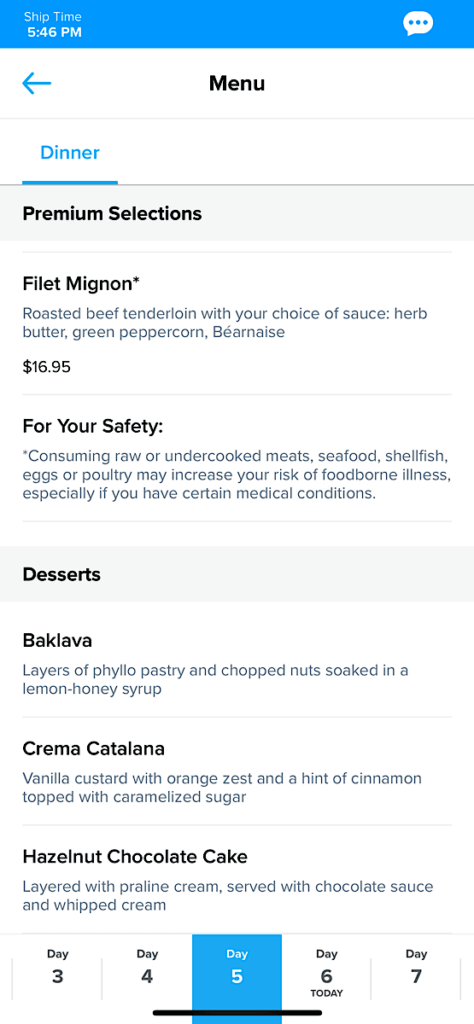Tap the Ship Time clock display
Image resolution: width=474 pixels, height=1024 pixels.
click(x=54, y=24)
